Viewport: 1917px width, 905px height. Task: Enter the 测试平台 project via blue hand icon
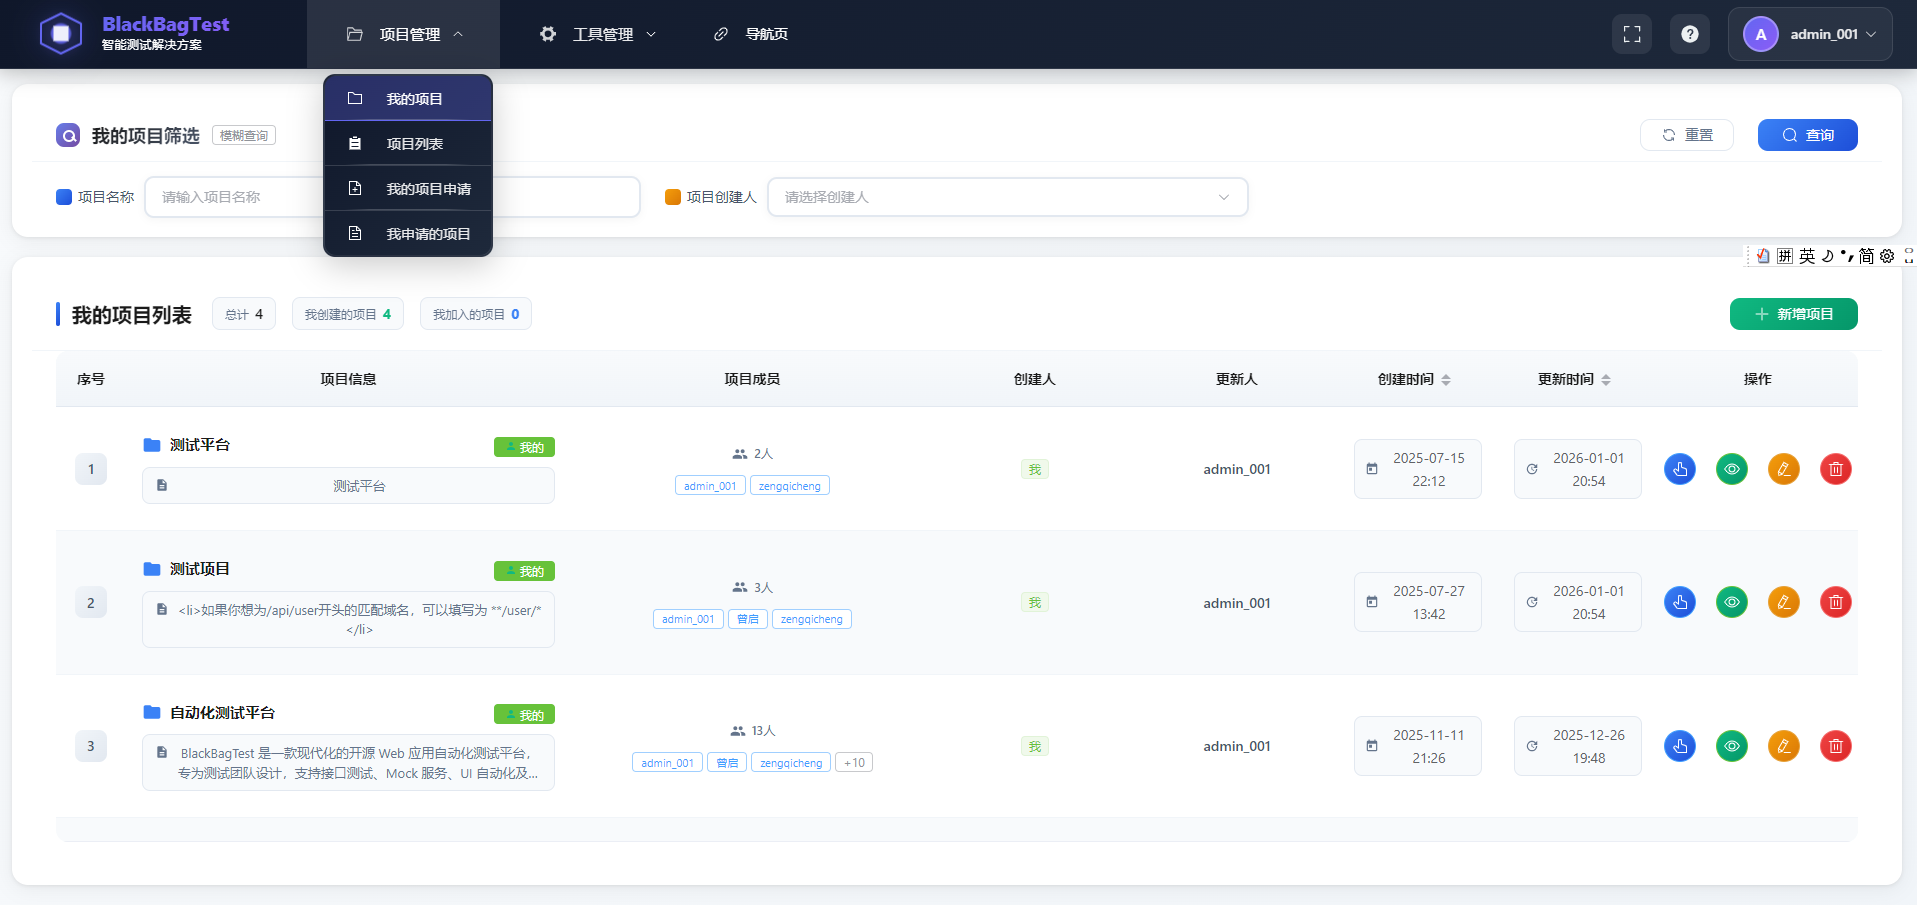[1679, 469]
